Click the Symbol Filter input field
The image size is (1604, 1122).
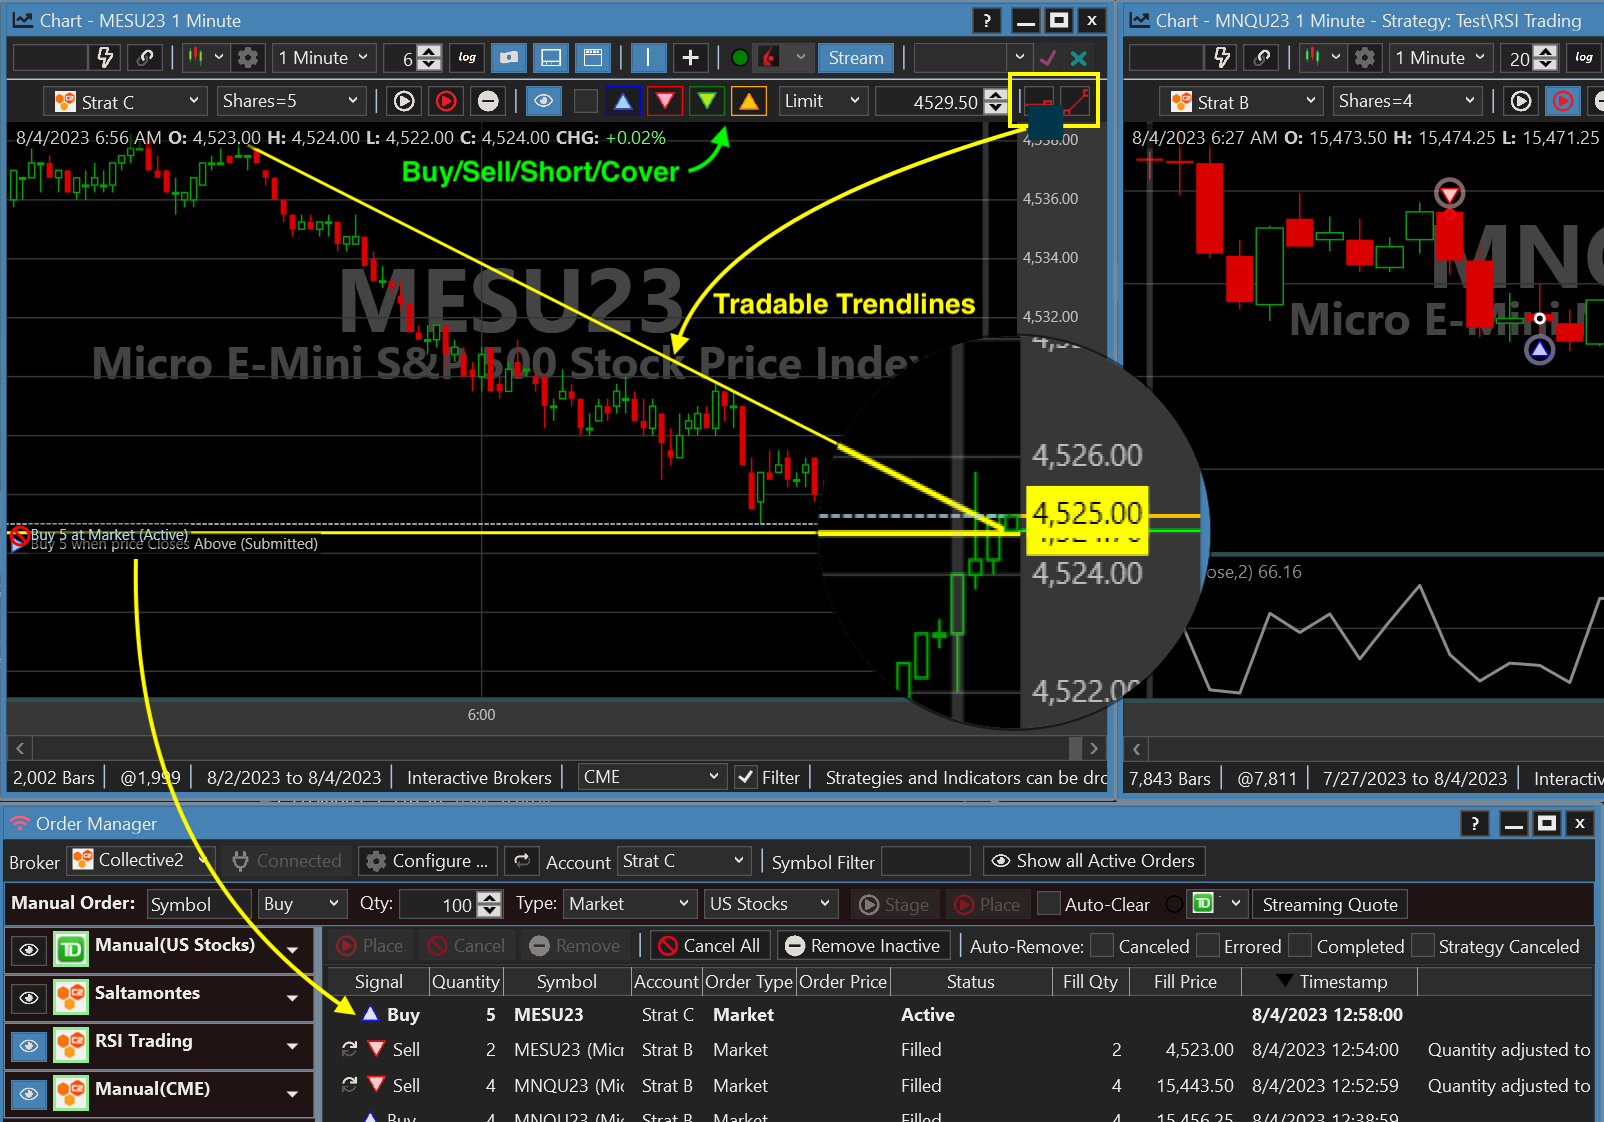click(925, 861)
